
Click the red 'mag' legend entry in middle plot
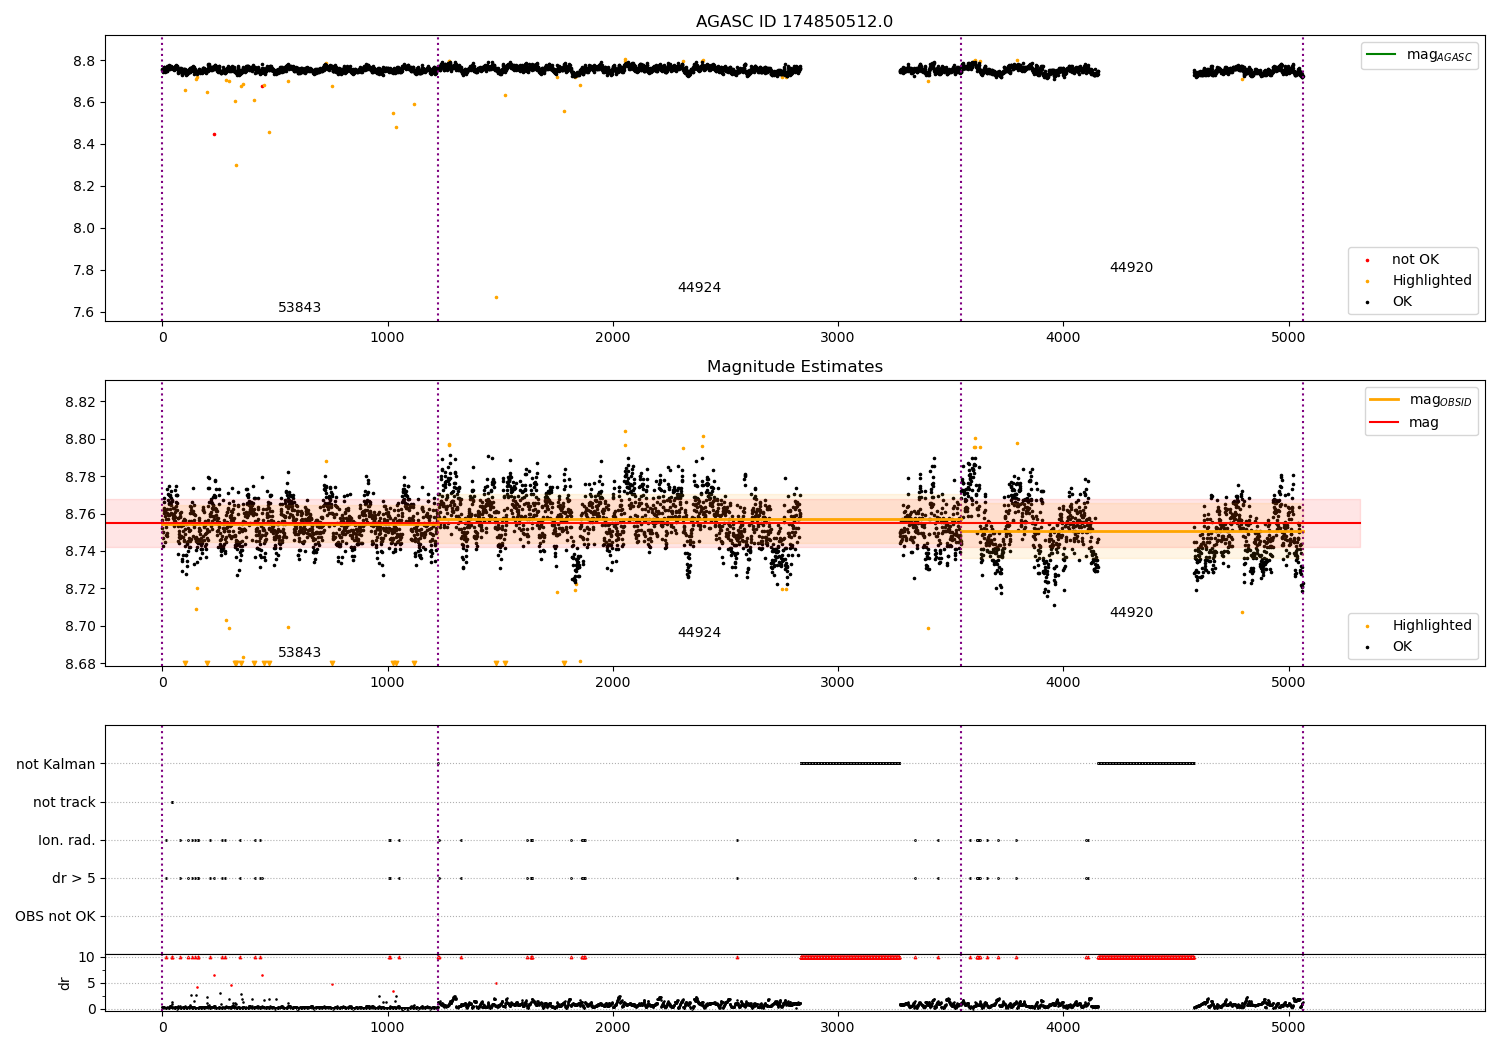coord(1405,422)
